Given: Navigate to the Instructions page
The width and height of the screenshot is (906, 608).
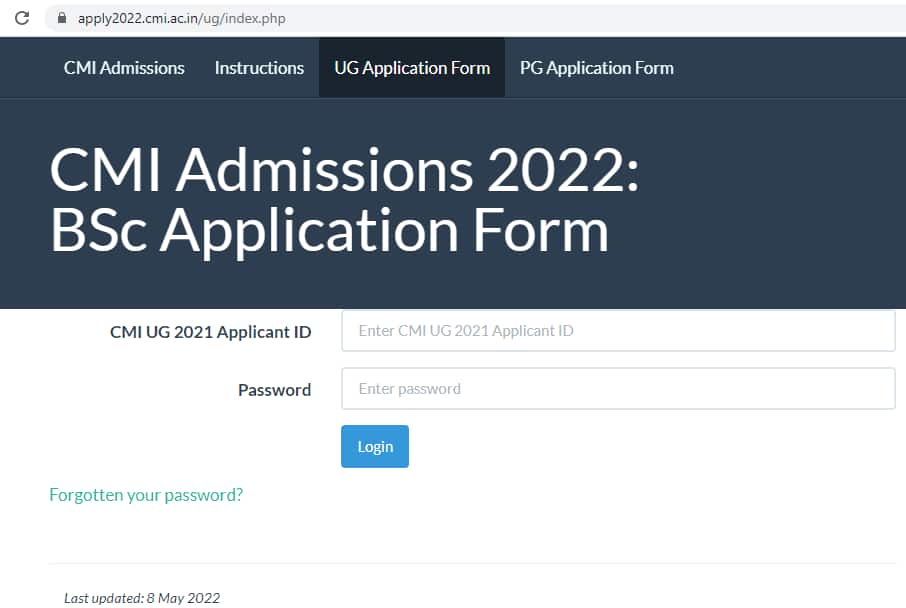Looking at the screenshot, I should [259, 67].
